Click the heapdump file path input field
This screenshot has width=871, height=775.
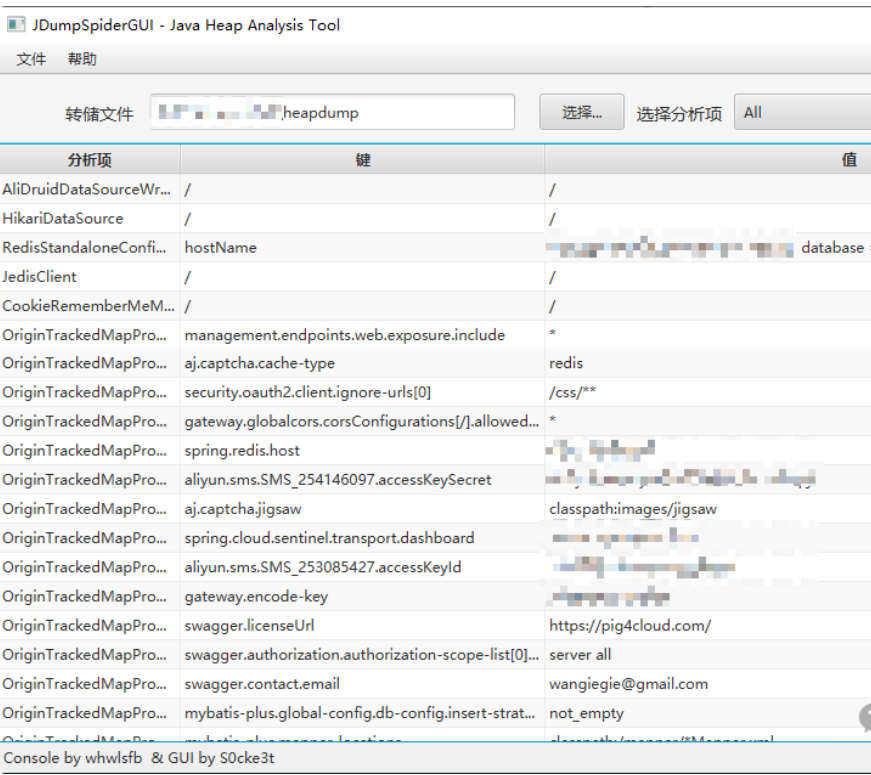(333, 112)
